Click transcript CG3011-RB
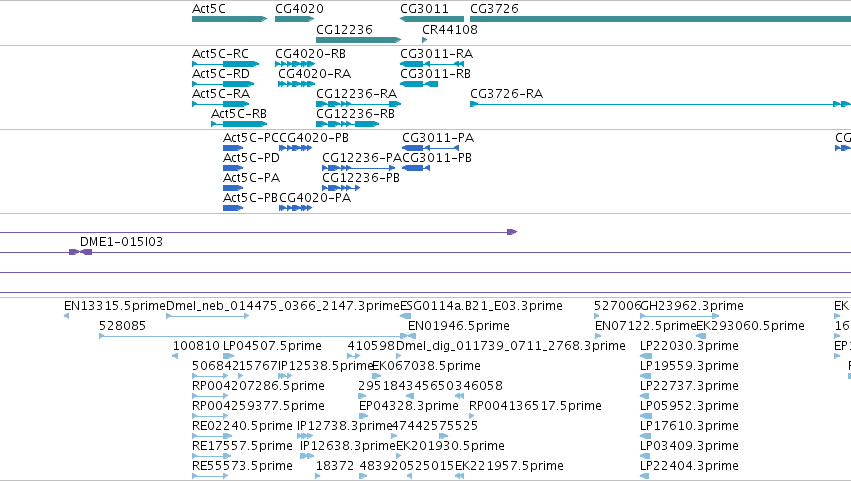 (419, 84)
